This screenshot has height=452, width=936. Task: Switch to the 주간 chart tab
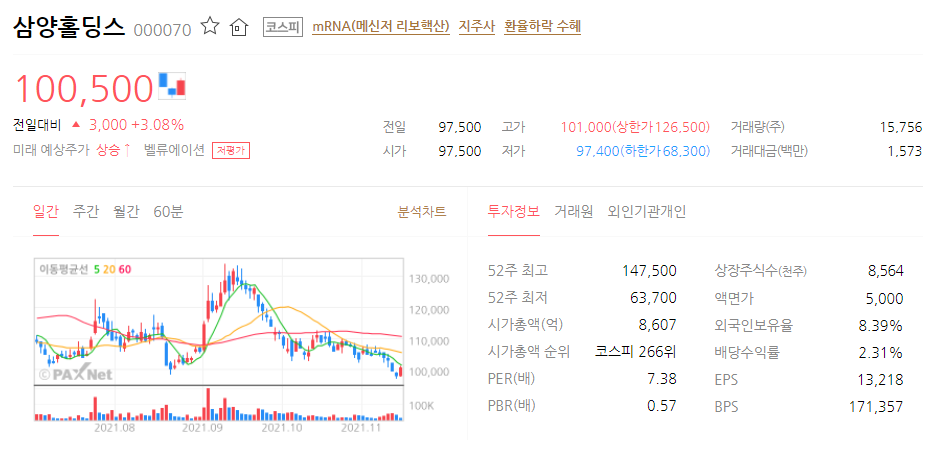click(x=86, y=211)
